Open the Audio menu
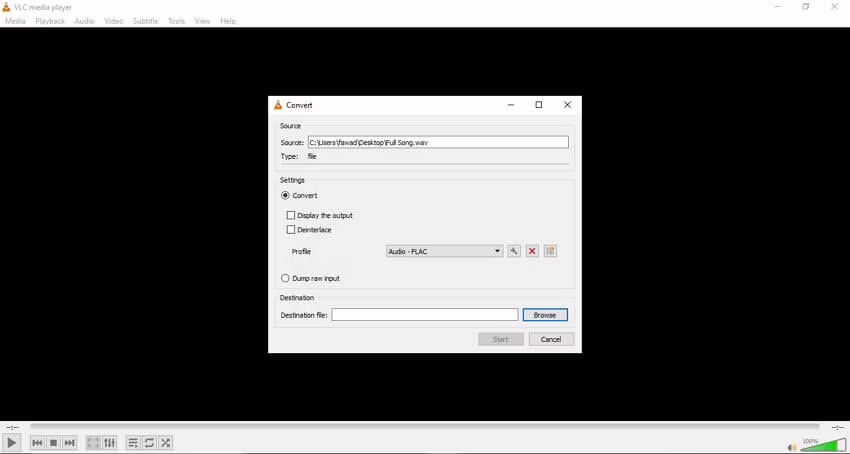 pyautogui.click(x=85, y=21)
